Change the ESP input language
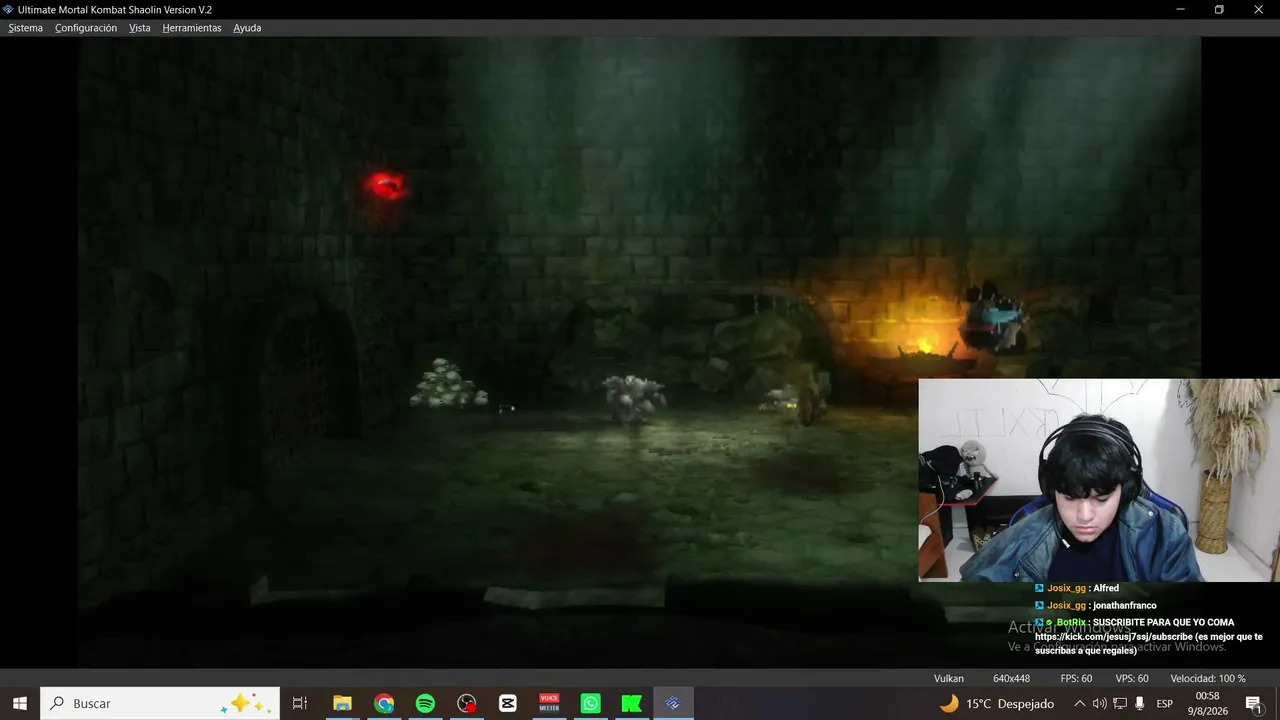 pos(1164,704)
